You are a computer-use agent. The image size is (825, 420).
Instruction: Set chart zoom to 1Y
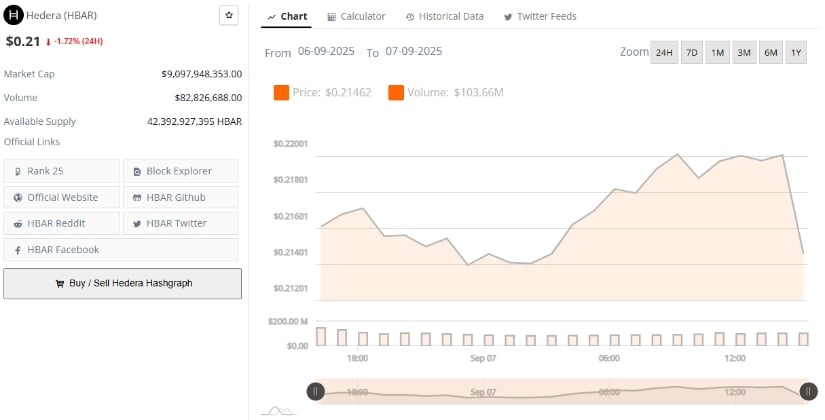point(796,52)
